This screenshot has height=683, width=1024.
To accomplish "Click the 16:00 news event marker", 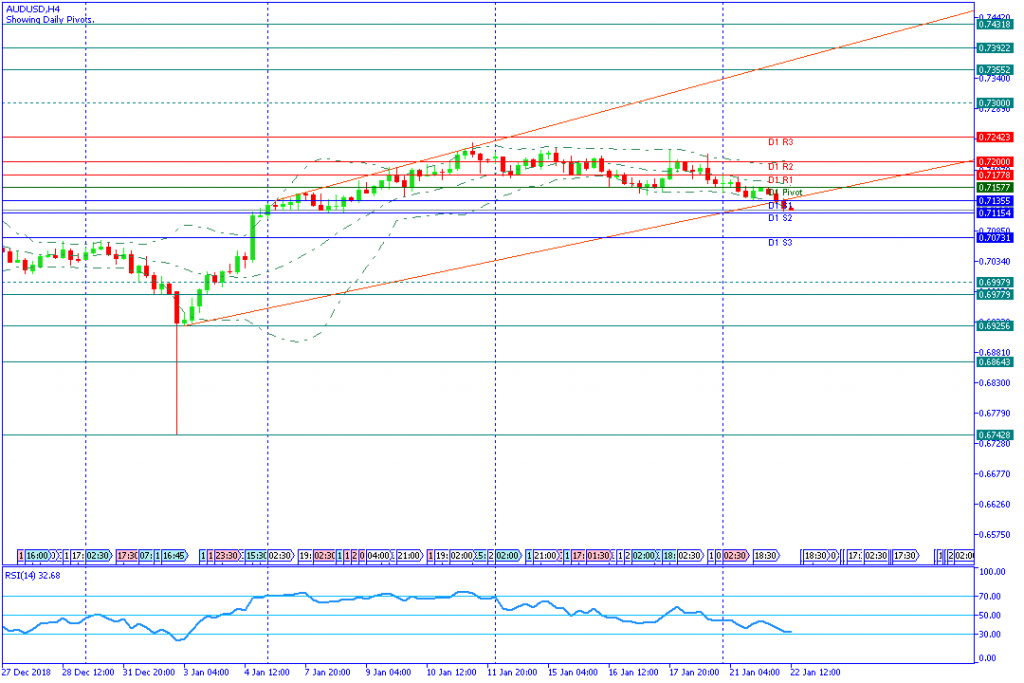I will [x=37, y=554].
